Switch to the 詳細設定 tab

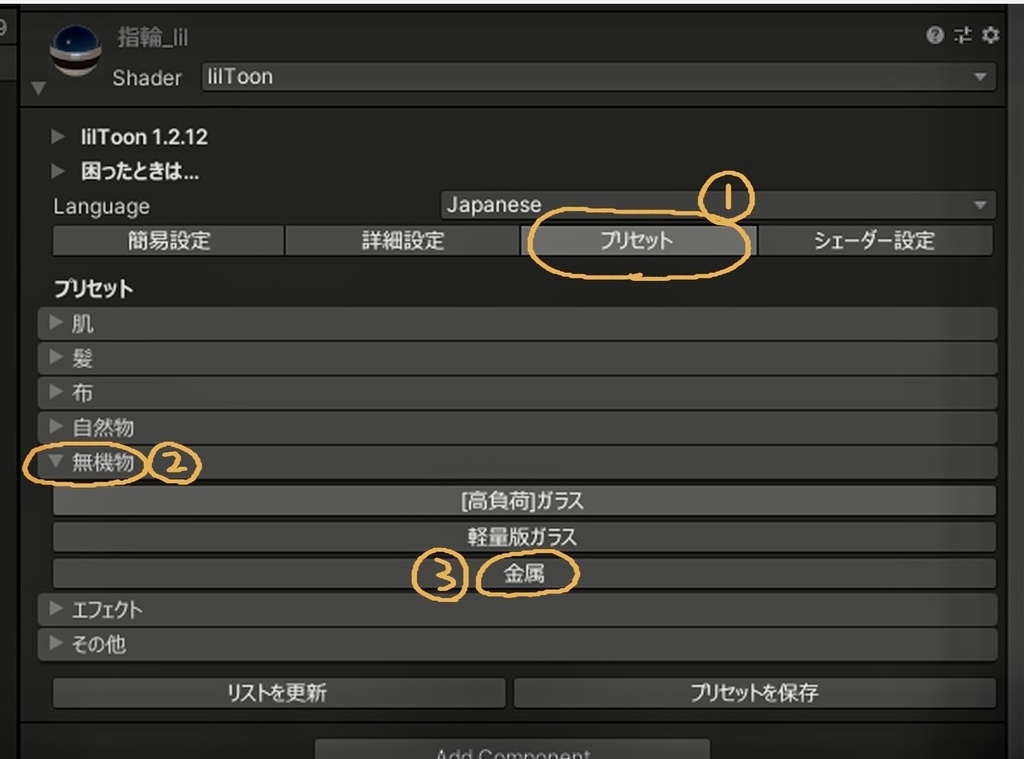(x=402, y=240)
